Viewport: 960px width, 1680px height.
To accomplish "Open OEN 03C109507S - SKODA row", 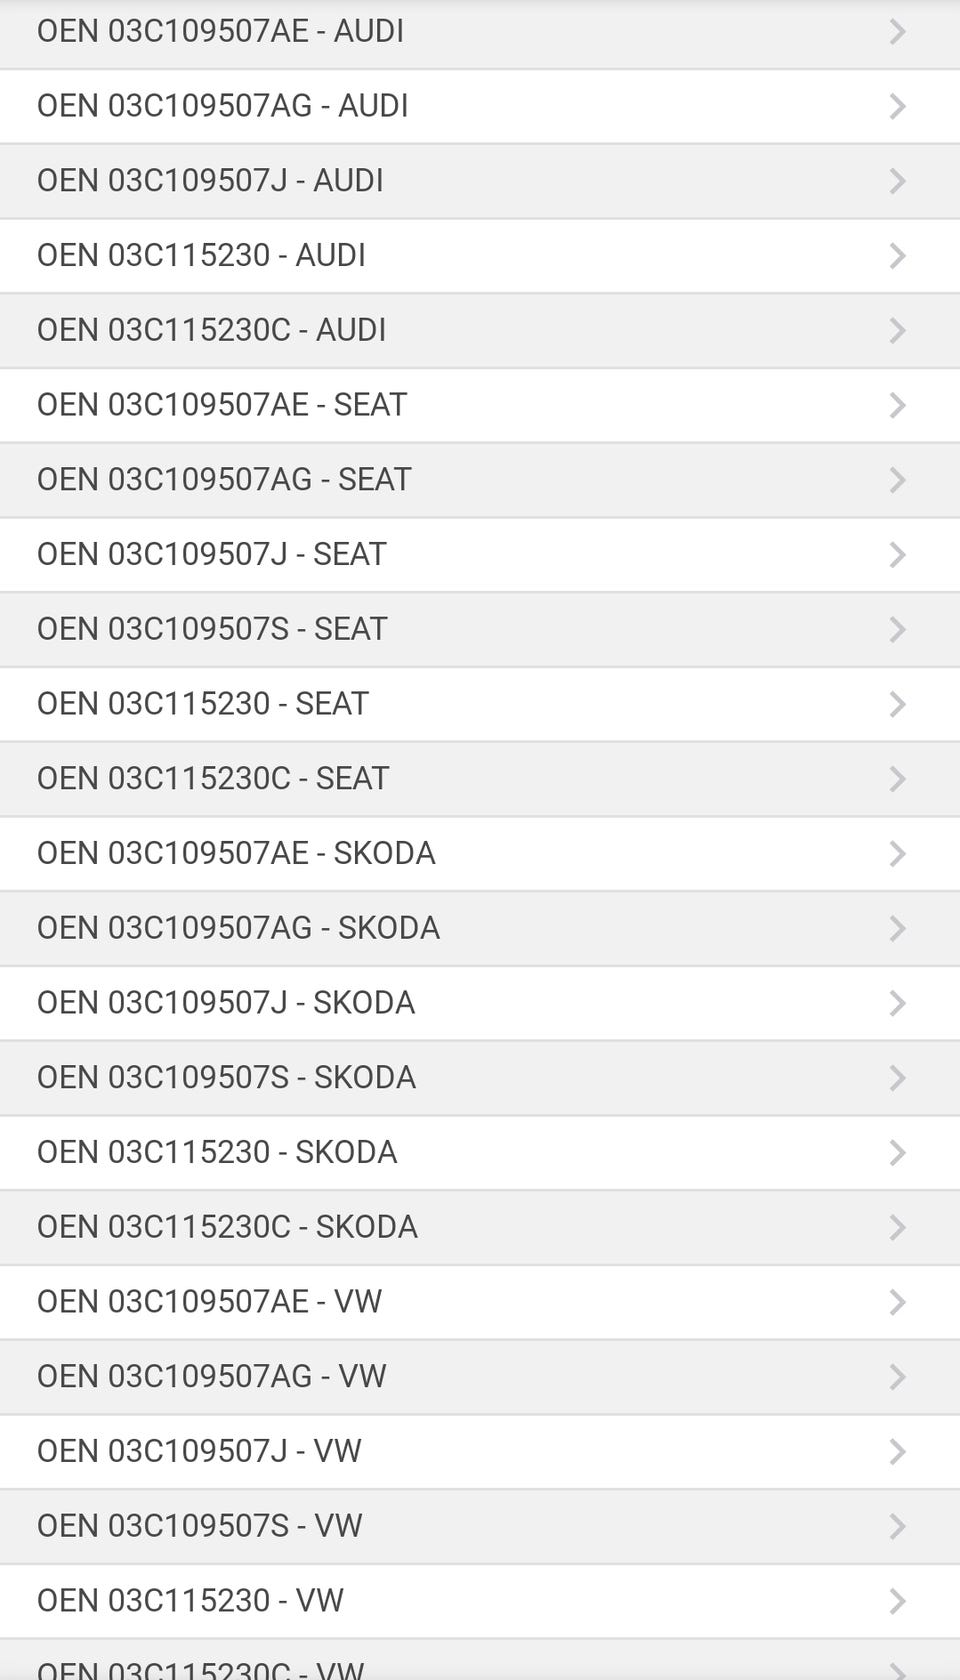I will (226, 1077).
